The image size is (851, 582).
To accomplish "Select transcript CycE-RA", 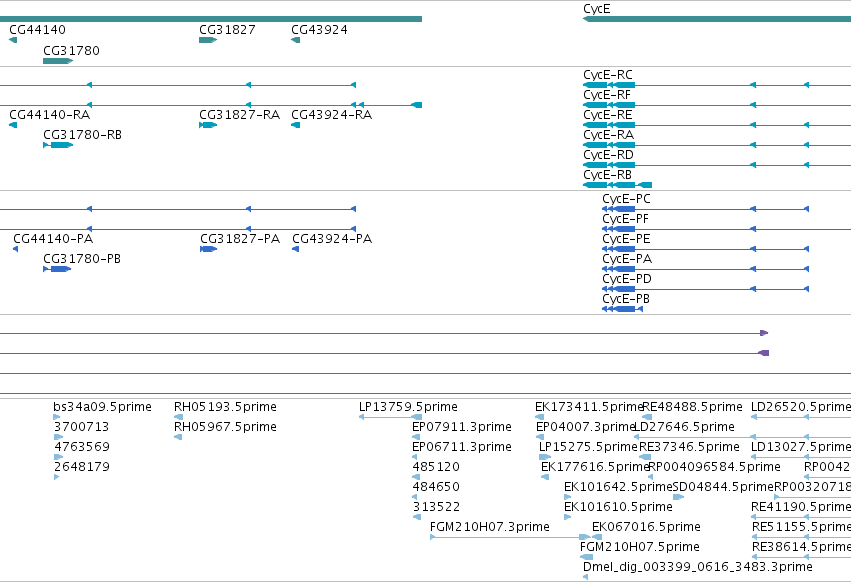I will [x=608, y=135].
